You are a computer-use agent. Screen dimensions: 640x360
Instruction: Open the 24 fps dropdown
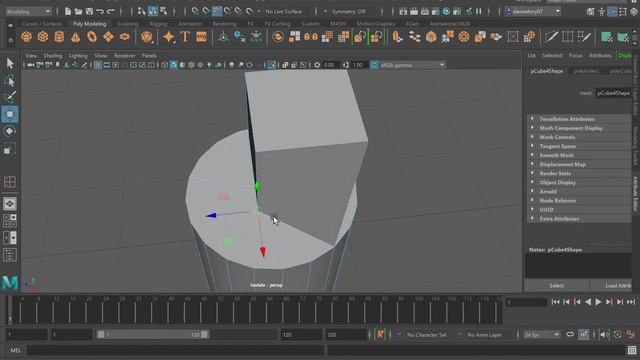click(541, 335)
